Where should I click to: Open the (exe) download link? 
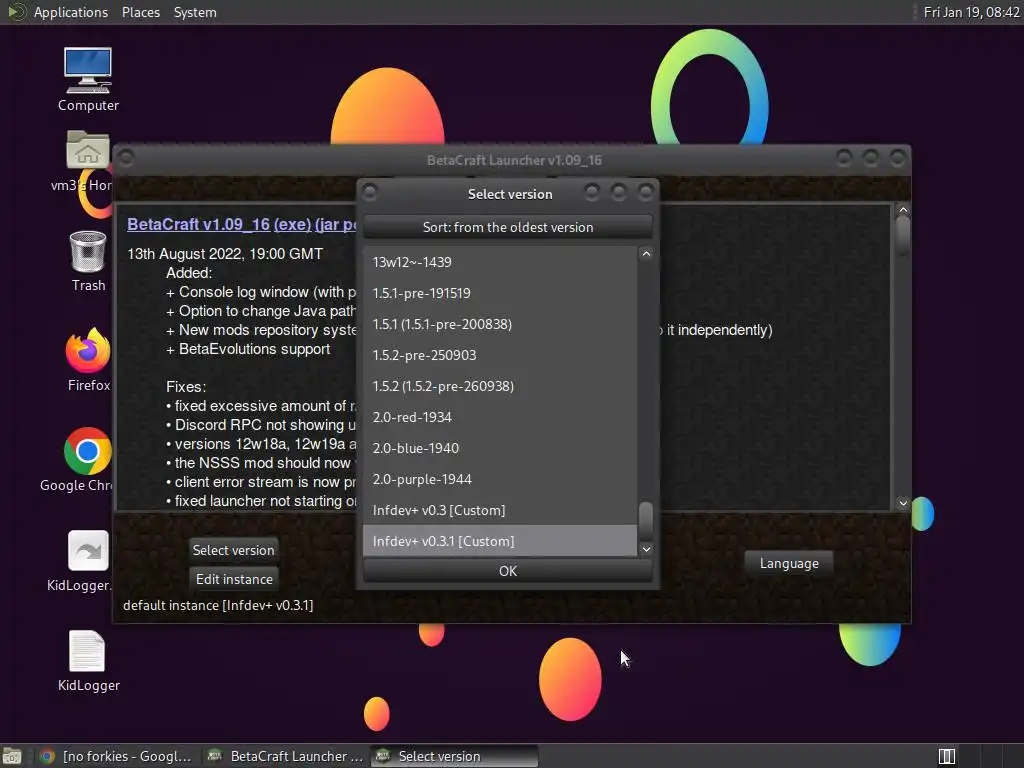pyautogui.click(x=293, y=224)
